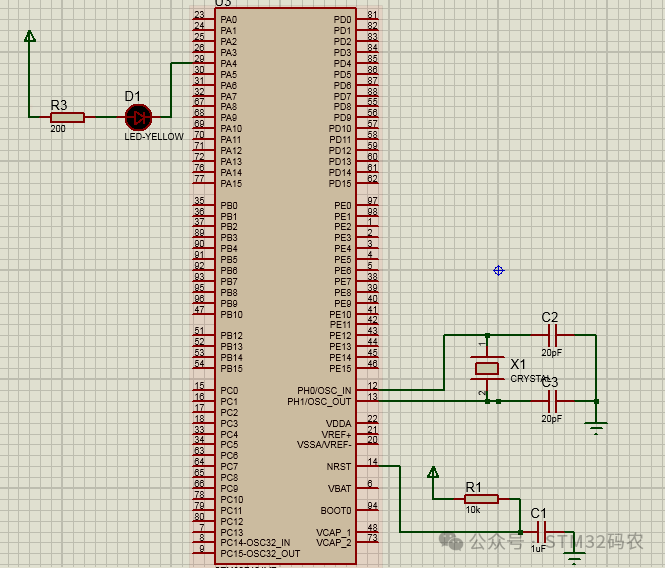665x568 pixels.
Task: Click the PA4 pin label
Action: click(x=229, y=64)
